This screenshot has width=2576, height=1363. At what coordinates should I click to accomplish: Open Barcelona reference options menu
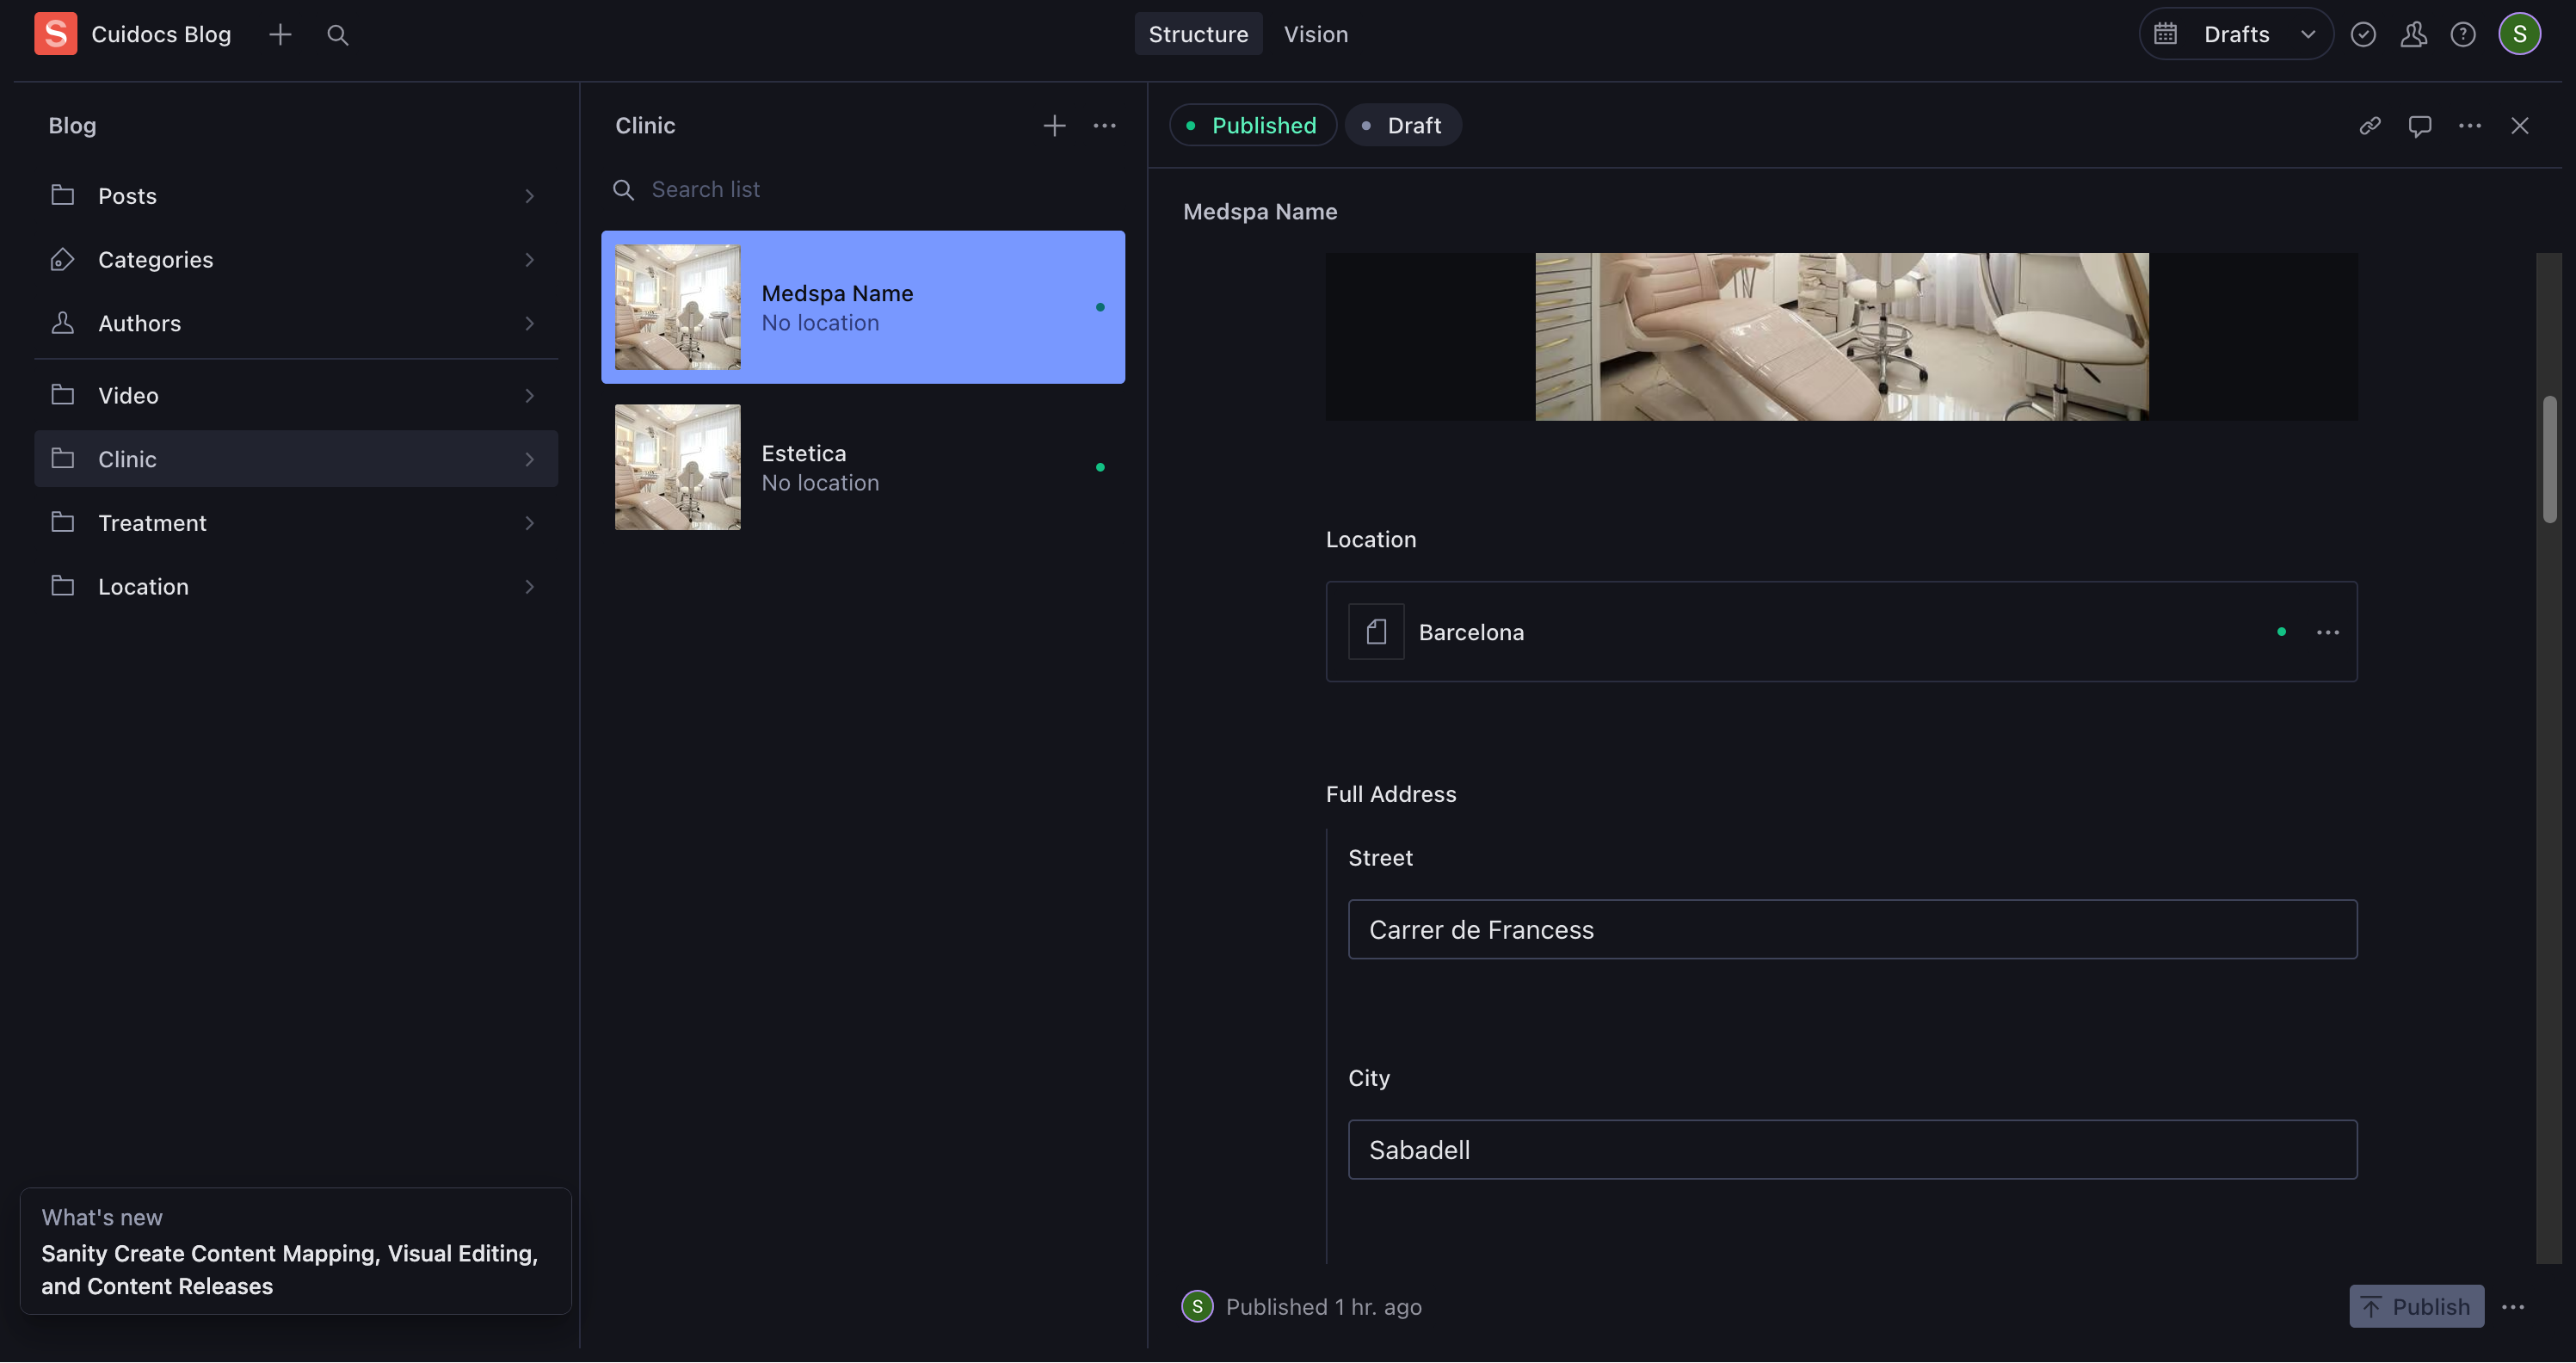coord(2327,632)
